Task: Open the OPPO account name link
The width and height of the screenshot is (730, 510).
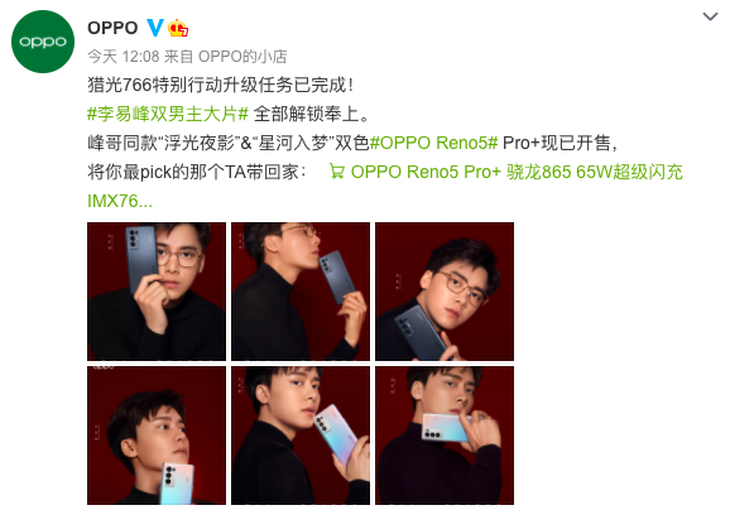Action: [113, 28]
